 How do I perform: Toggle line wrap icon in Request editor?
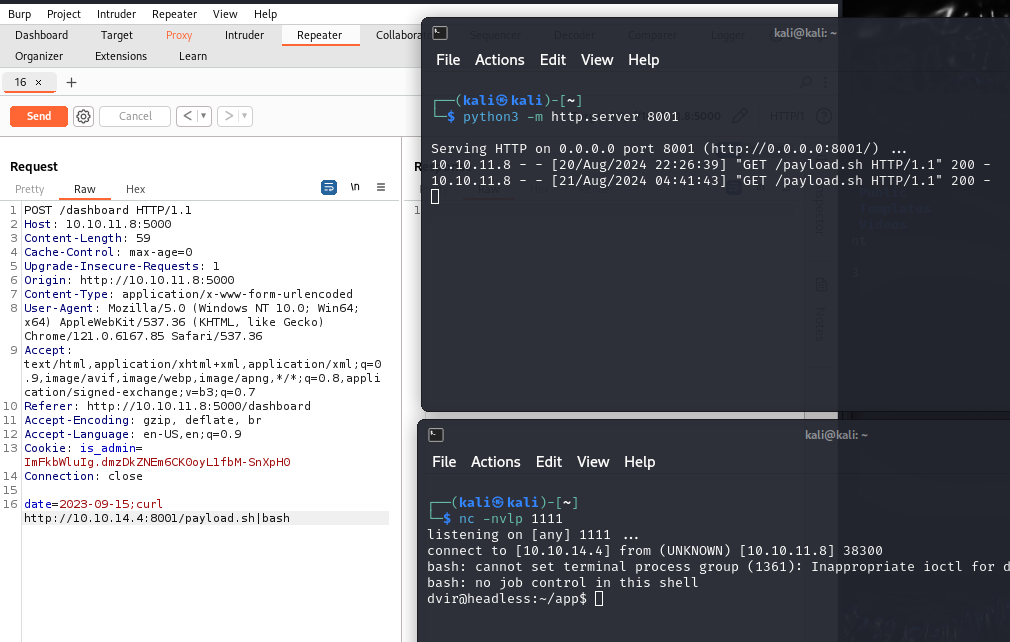(329, 187)
